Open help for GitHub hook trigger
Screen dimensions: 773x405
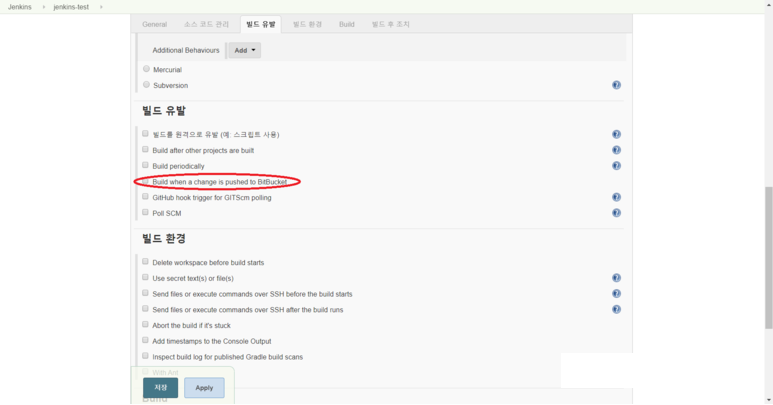[616, 198]
